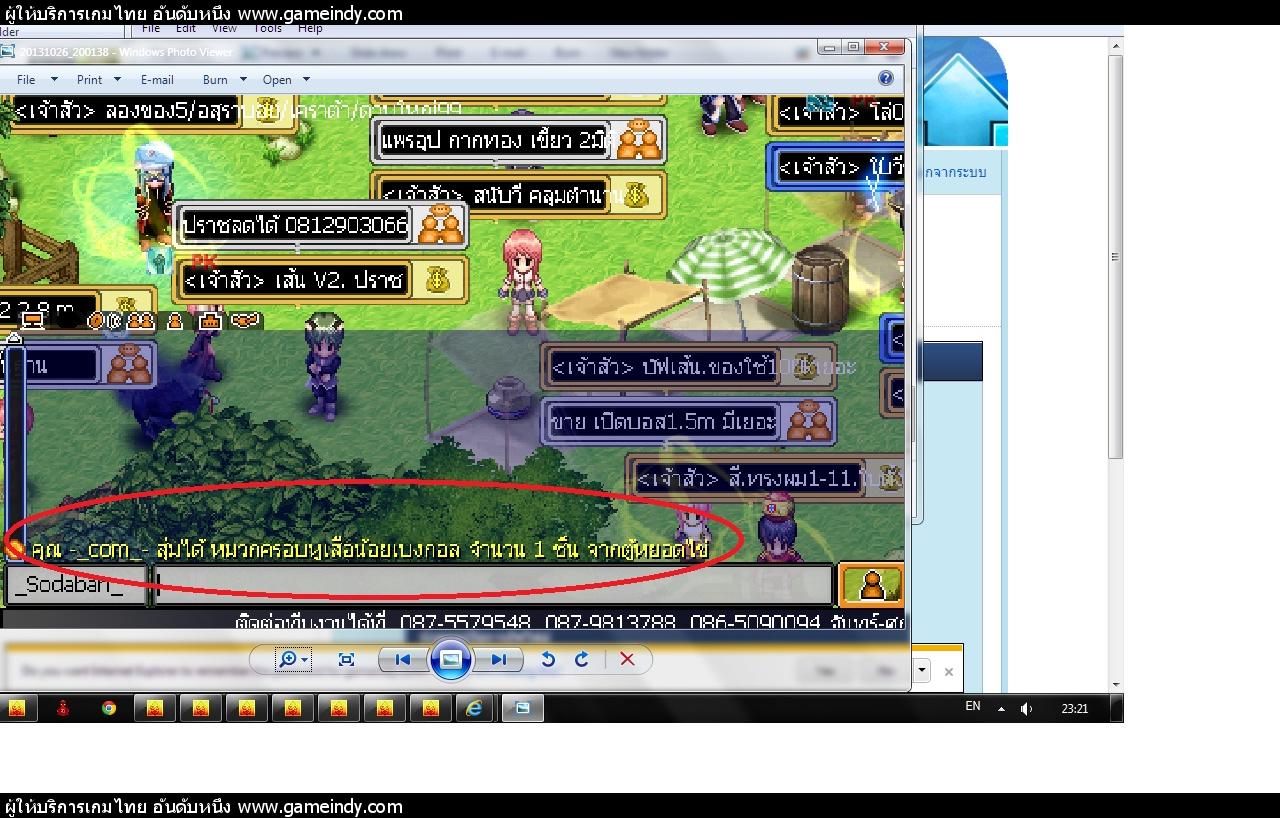Image resolution: width=1280 pixels, height=818 pixels.
Task: Click the Photo Viewer taskbar button
Action: click(x=522, y=708)
